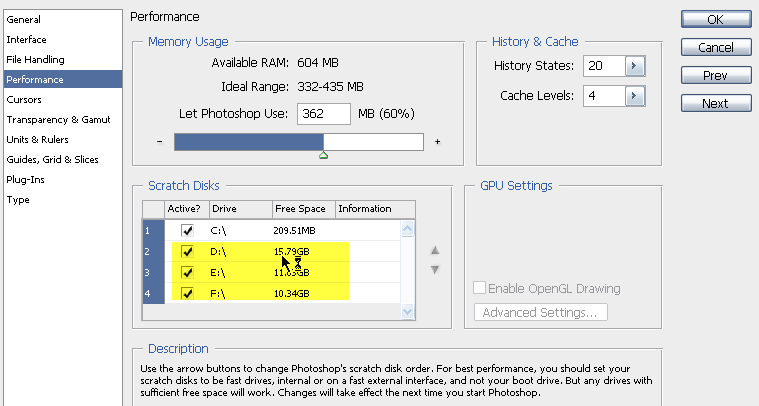Select scratch disk row number 2
759x406 pixels.
tap(153, 251)
